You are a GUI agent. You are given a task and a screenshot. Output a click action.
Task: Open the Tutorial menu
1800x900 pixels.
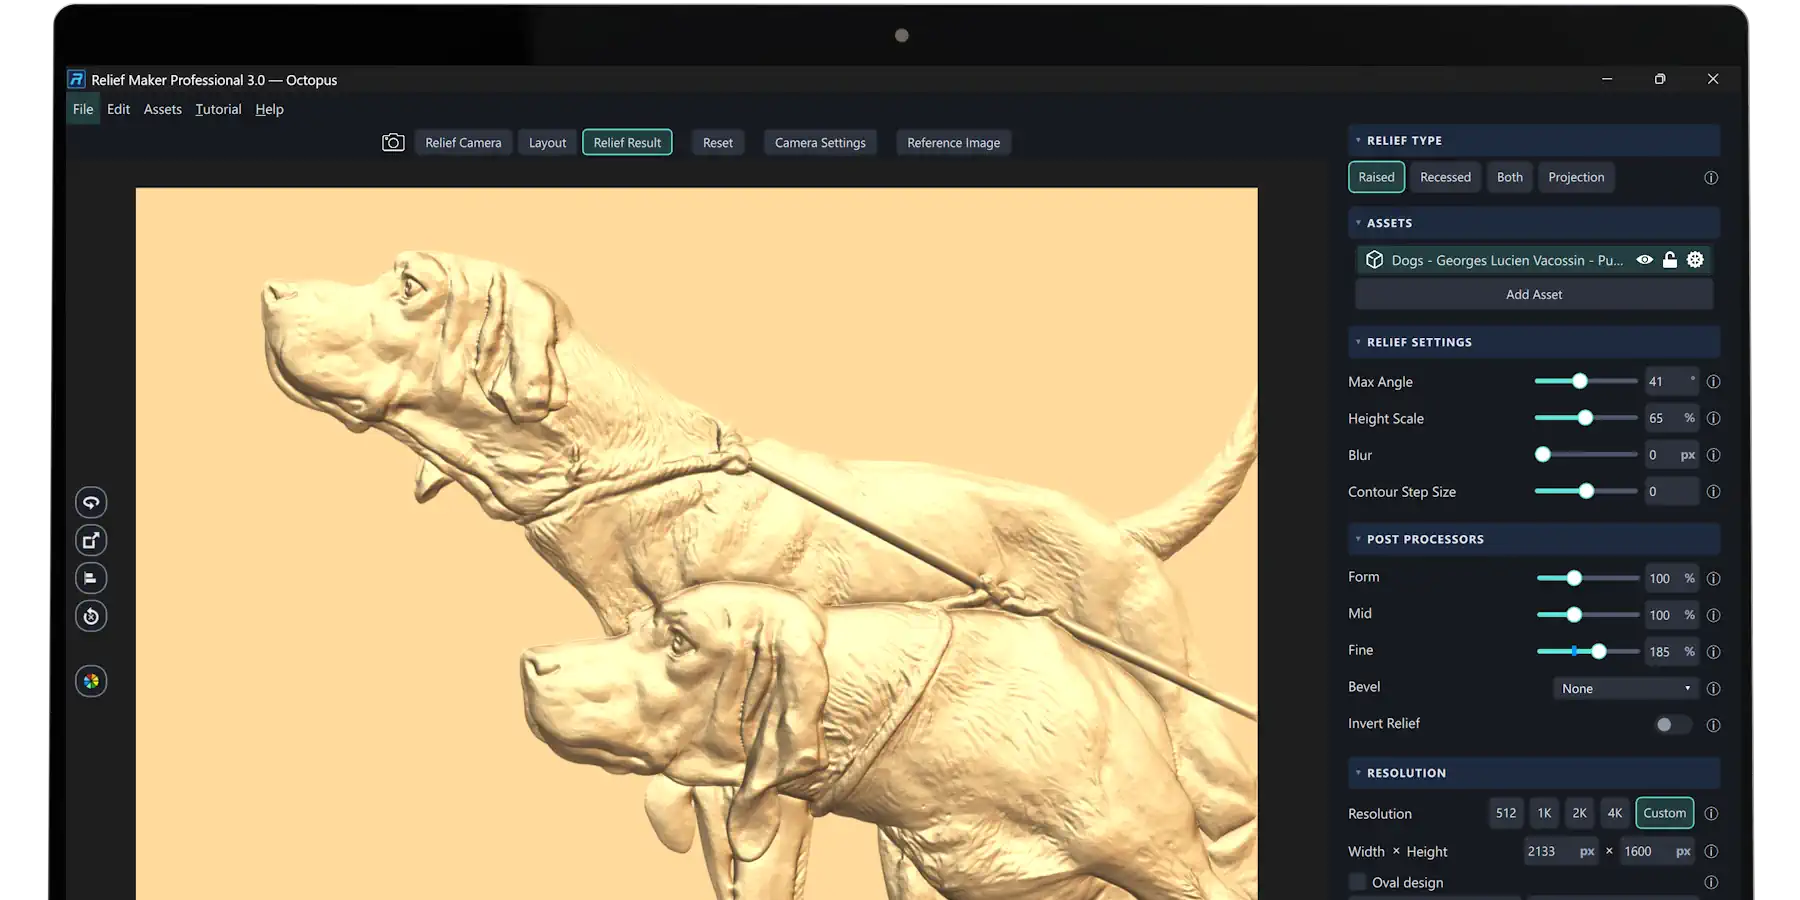[x=218, y=109]
